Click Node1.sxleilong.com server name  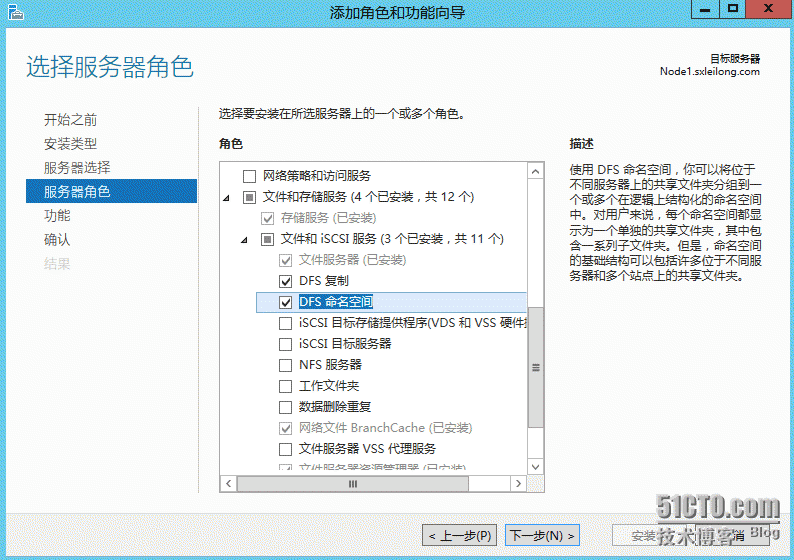click(x=710, y=71)
